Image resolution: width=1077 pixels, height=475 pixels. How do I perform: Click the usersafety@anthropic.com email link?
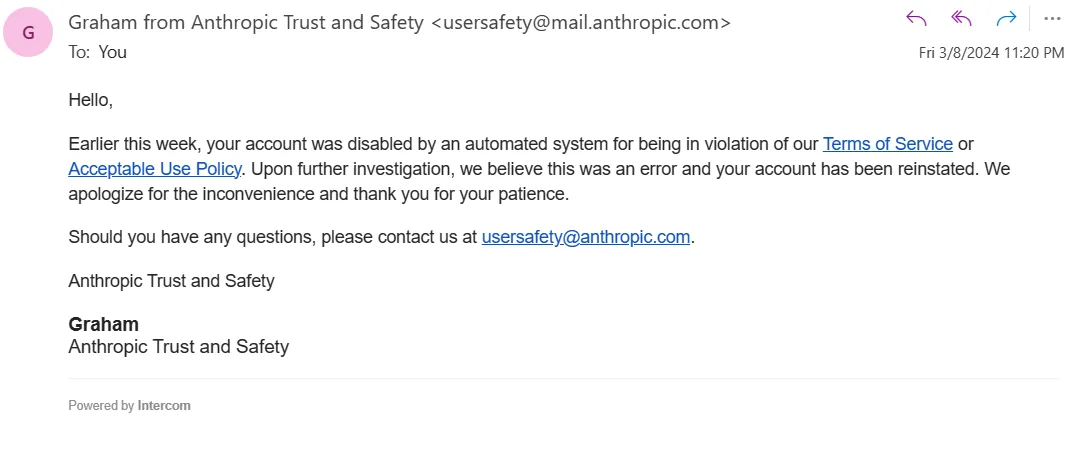[x=586, y=237]
